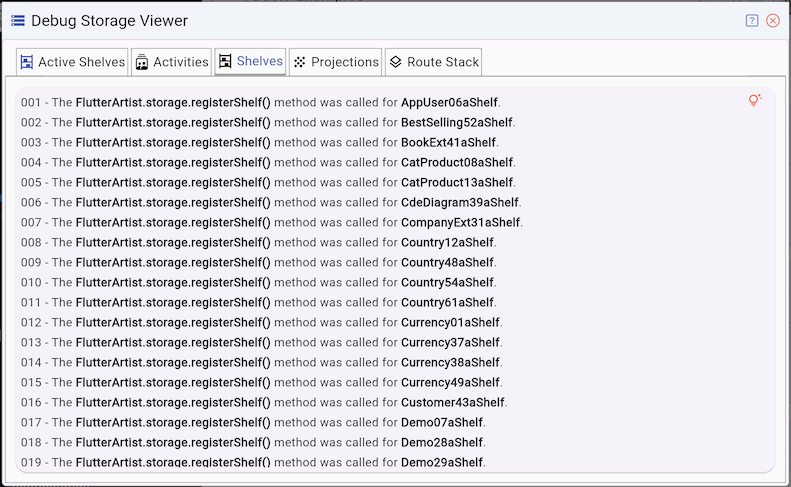Screen dimensions: 791x487
Task: Click the Projections tab icon
Action: pyautogui.click(x=299, y=62)
